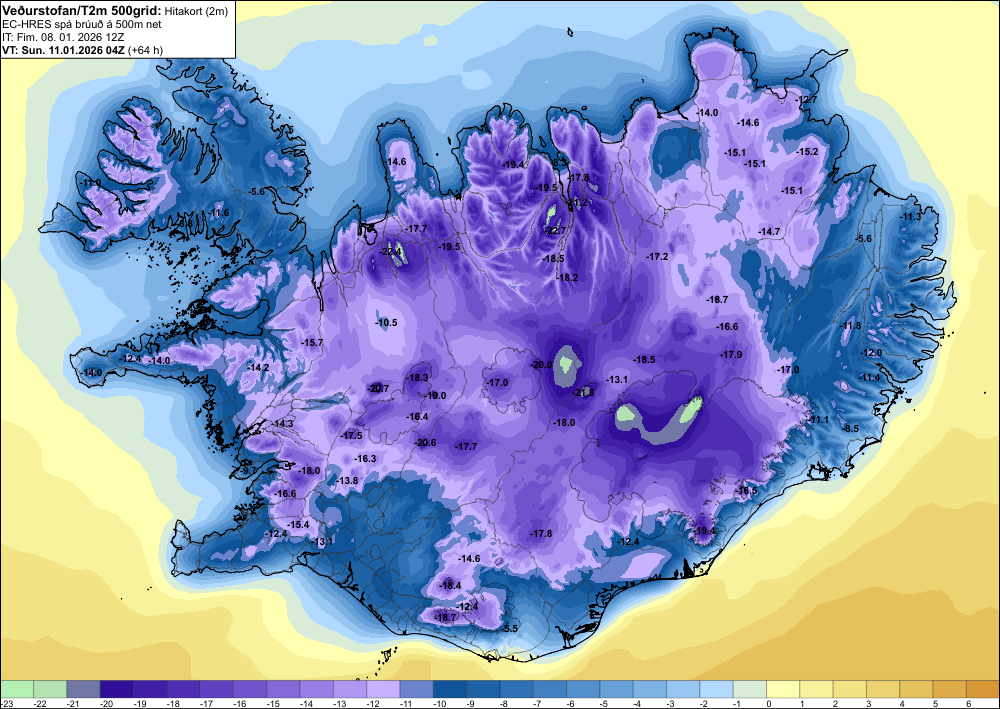Screen dimensions: 1000x709
Task: Choose the legend swatch between -1 and 0
Action: tap(749, 689)
